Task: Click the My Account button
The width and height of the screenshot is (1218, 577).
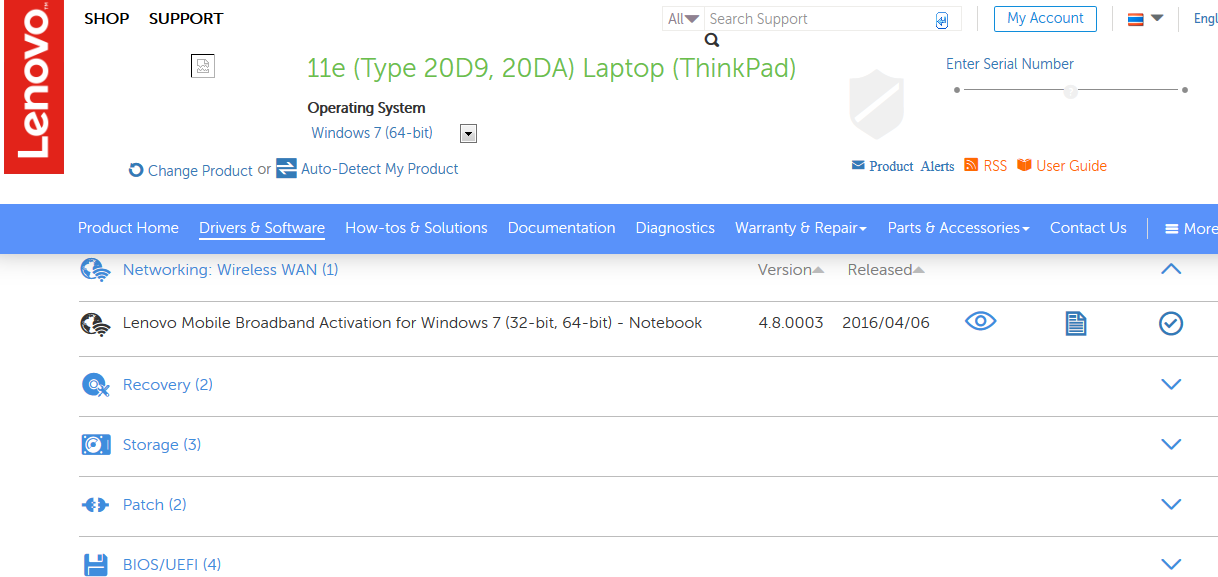Action: 1045,19
